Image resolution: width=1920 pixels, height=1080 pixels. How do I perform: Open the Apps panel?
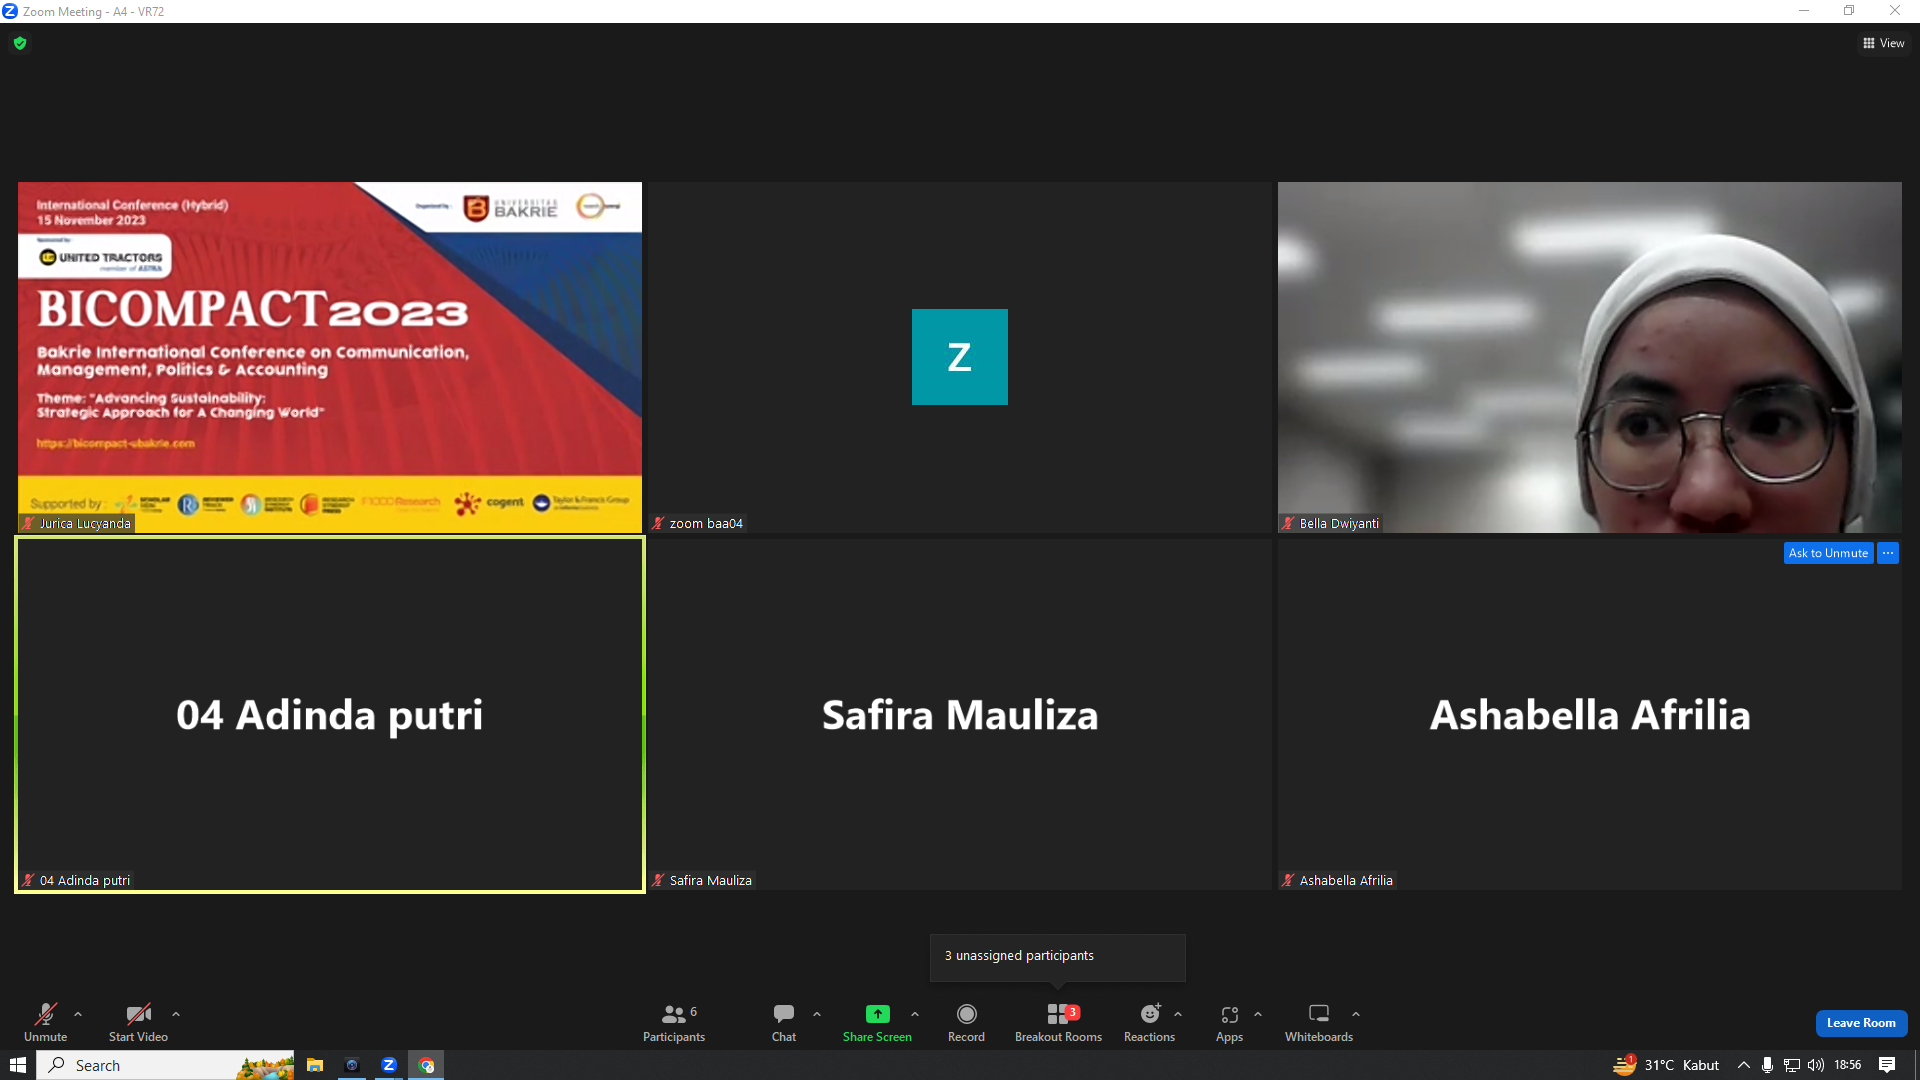1229,1022
